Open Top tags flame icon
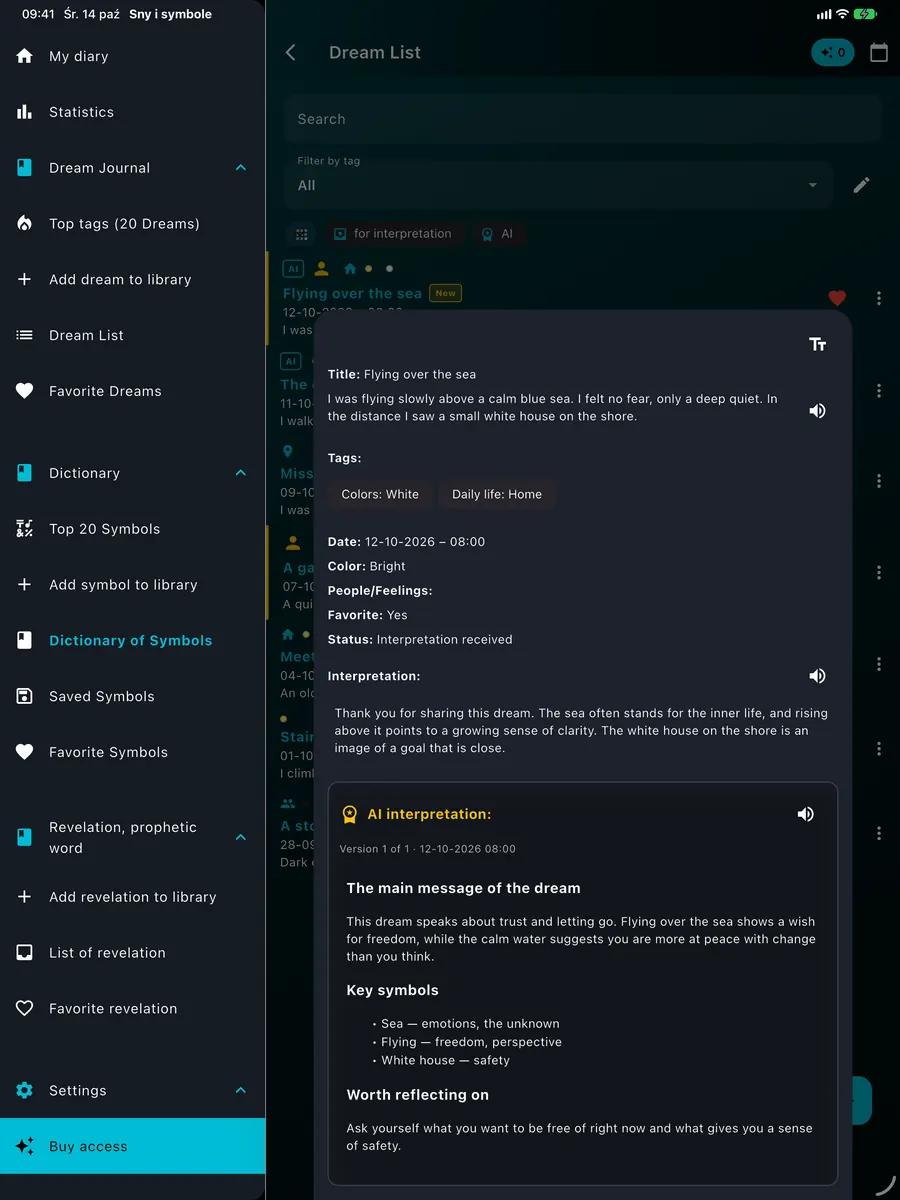This screenshot has height=1200, width=900. 25,224
